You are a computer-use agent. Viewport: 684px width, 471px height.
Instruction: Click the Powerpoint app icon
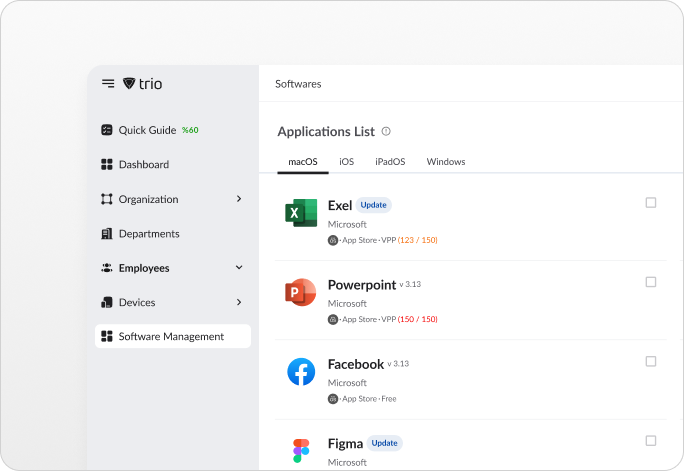pos(301,292)
